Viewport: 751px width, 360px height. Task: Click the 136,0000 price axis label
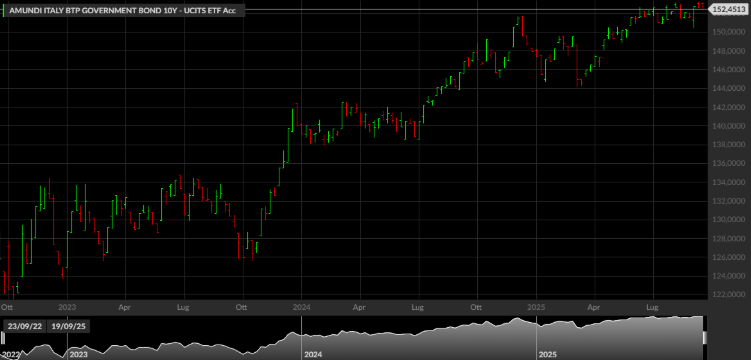pyautogui.click(x=729, y=164)
